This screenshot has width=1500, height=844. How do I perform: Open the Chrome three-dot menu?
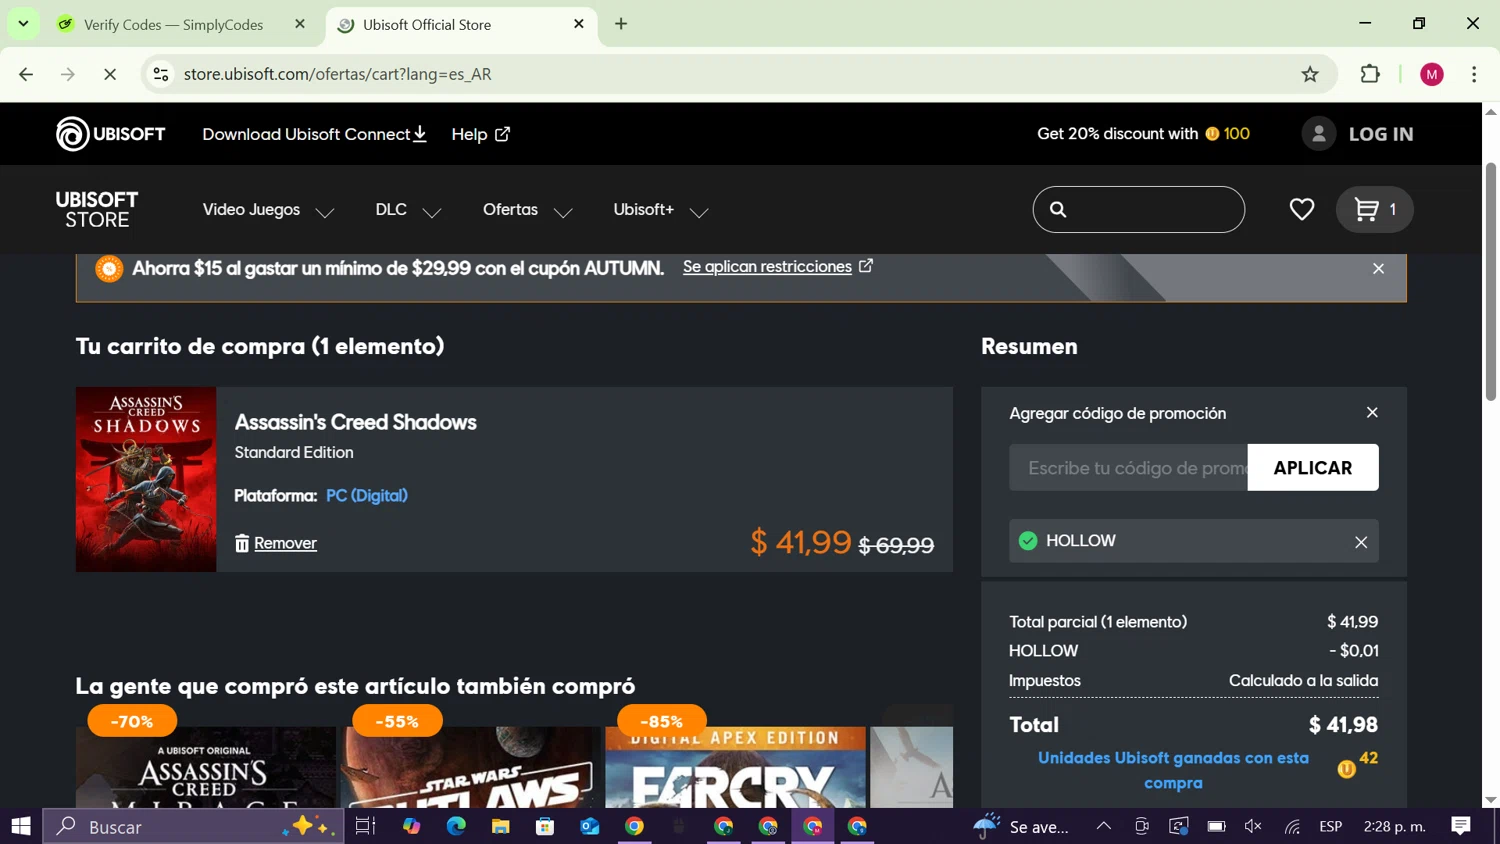1474,74
